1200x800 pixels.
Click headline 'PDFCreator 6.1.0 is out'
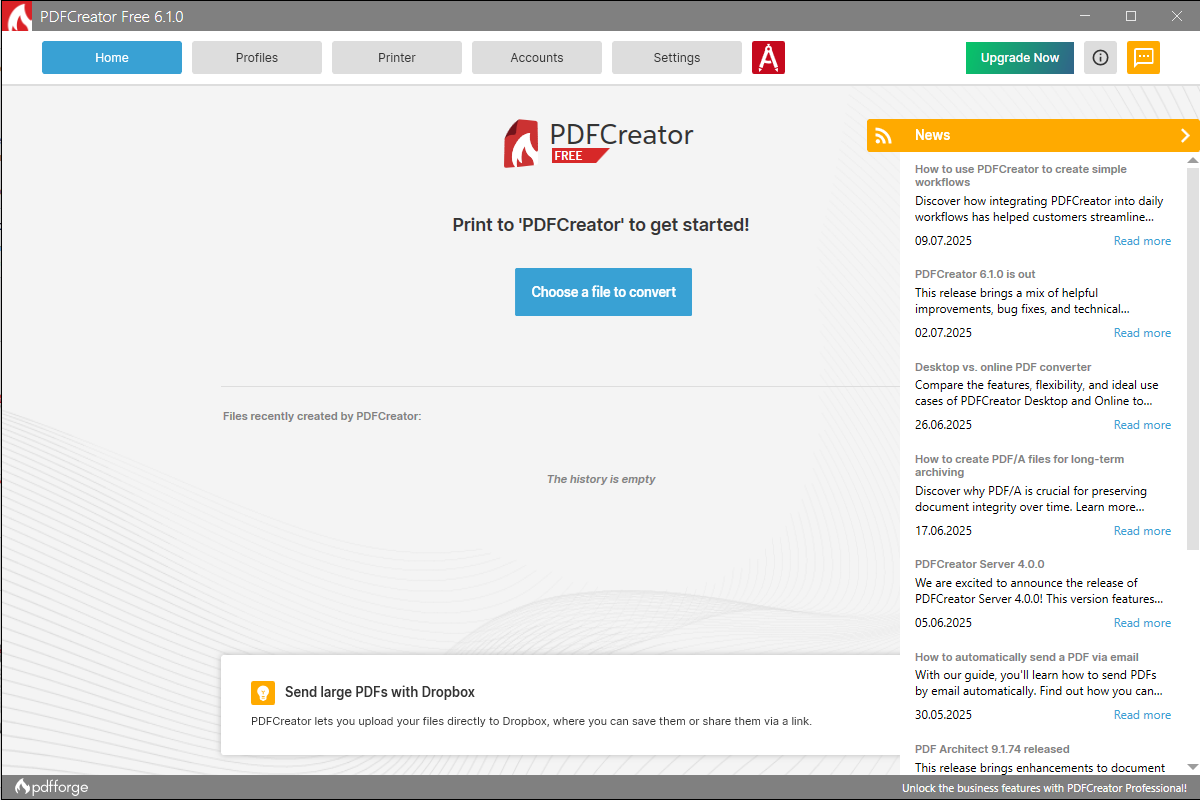(975, 274)
